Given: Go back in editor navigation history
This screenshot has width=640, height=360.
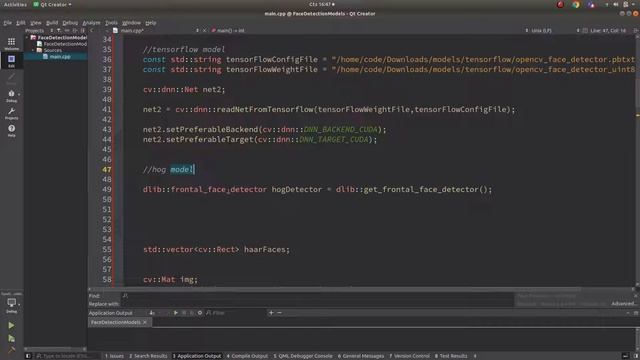Looking at the screenshot, I should [x=92, y=31].
